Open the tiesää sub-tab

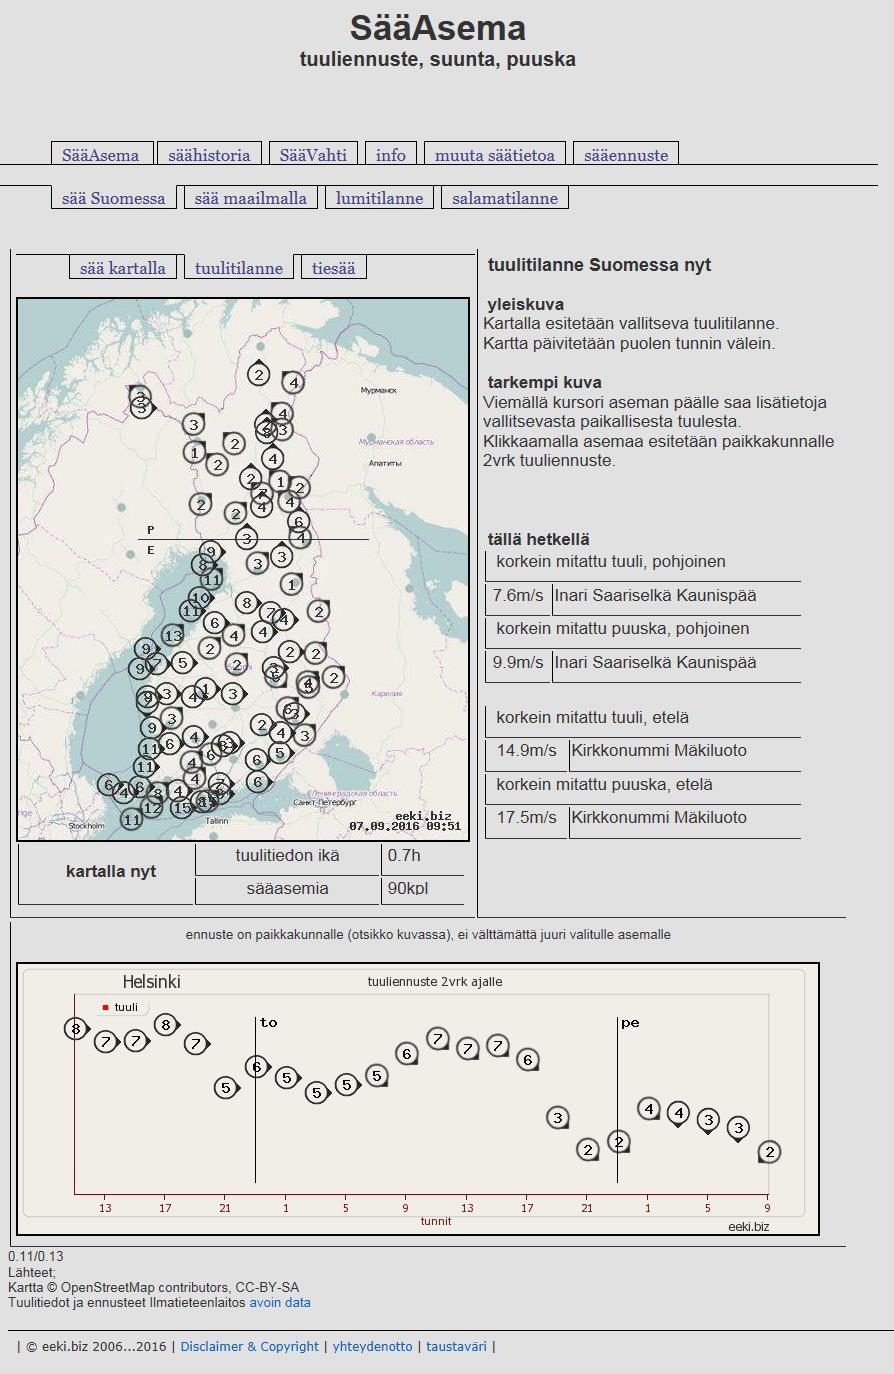334,267
